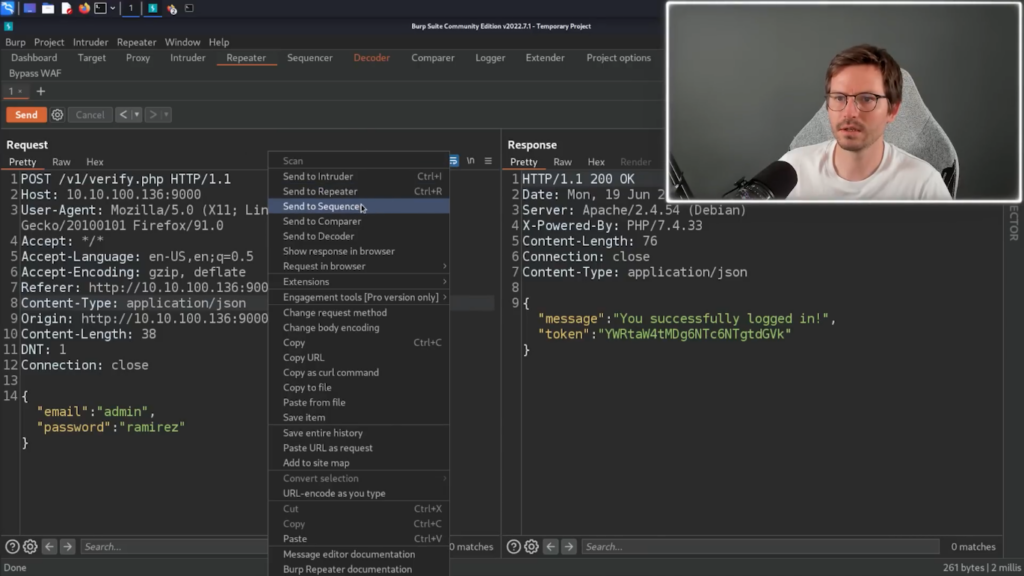Open the Decoder tab

point(371,58)
